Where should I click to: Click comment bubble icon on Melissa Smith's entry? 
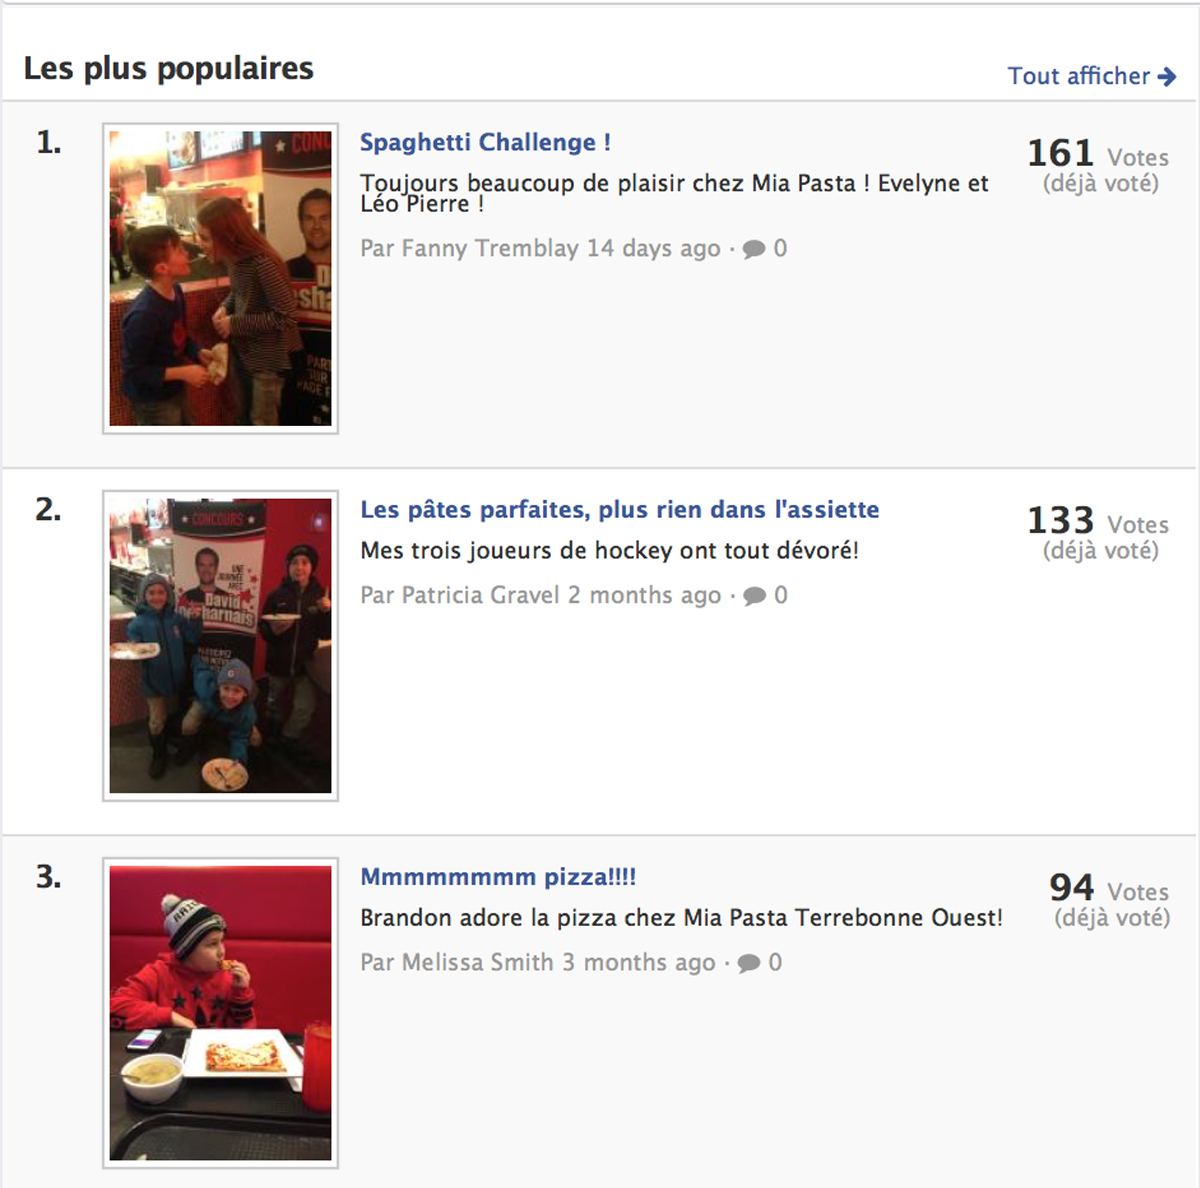pos(748,963)
